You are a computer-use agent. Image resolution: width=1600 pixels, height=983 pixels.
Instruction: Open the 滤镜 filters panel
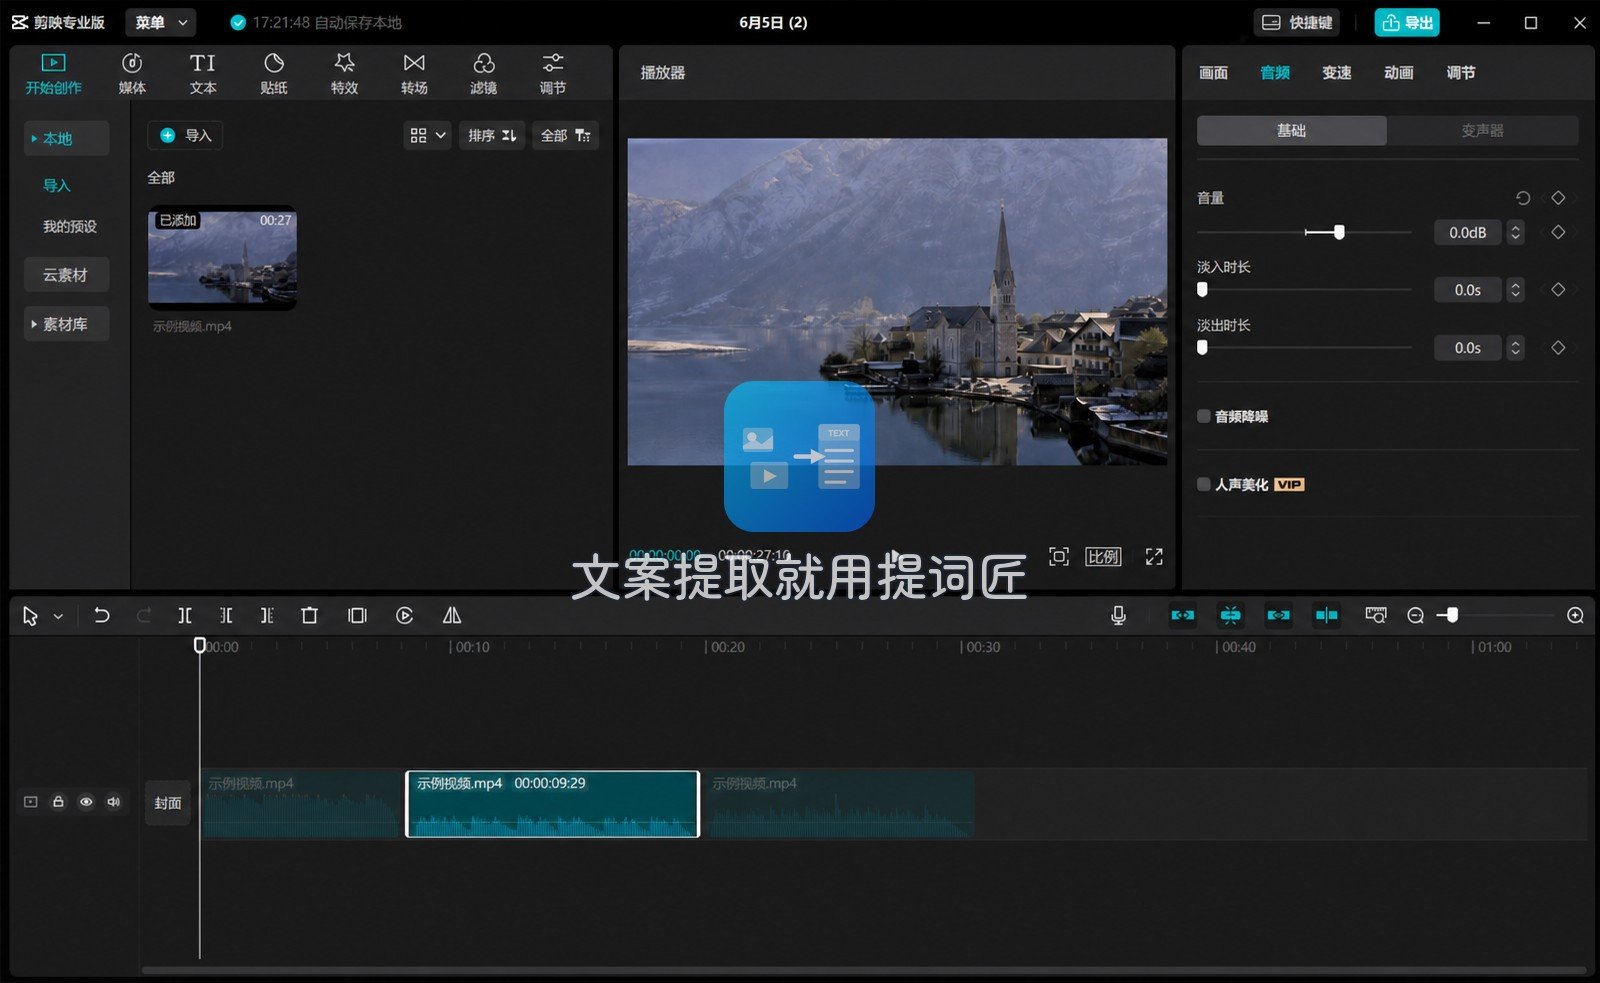click(484, 74)
